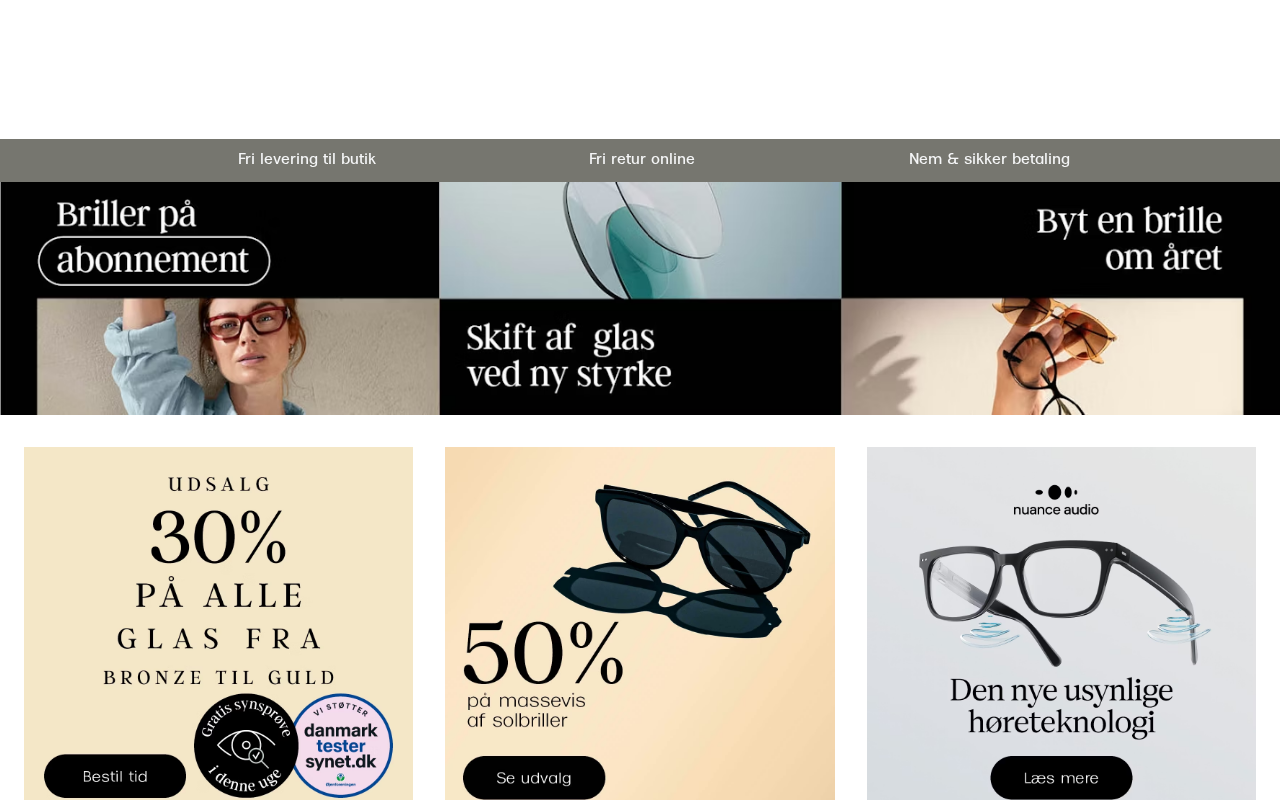1280x800 pixels.
Task: Click the abonnement outlined pill label
Action: [154, 260]
